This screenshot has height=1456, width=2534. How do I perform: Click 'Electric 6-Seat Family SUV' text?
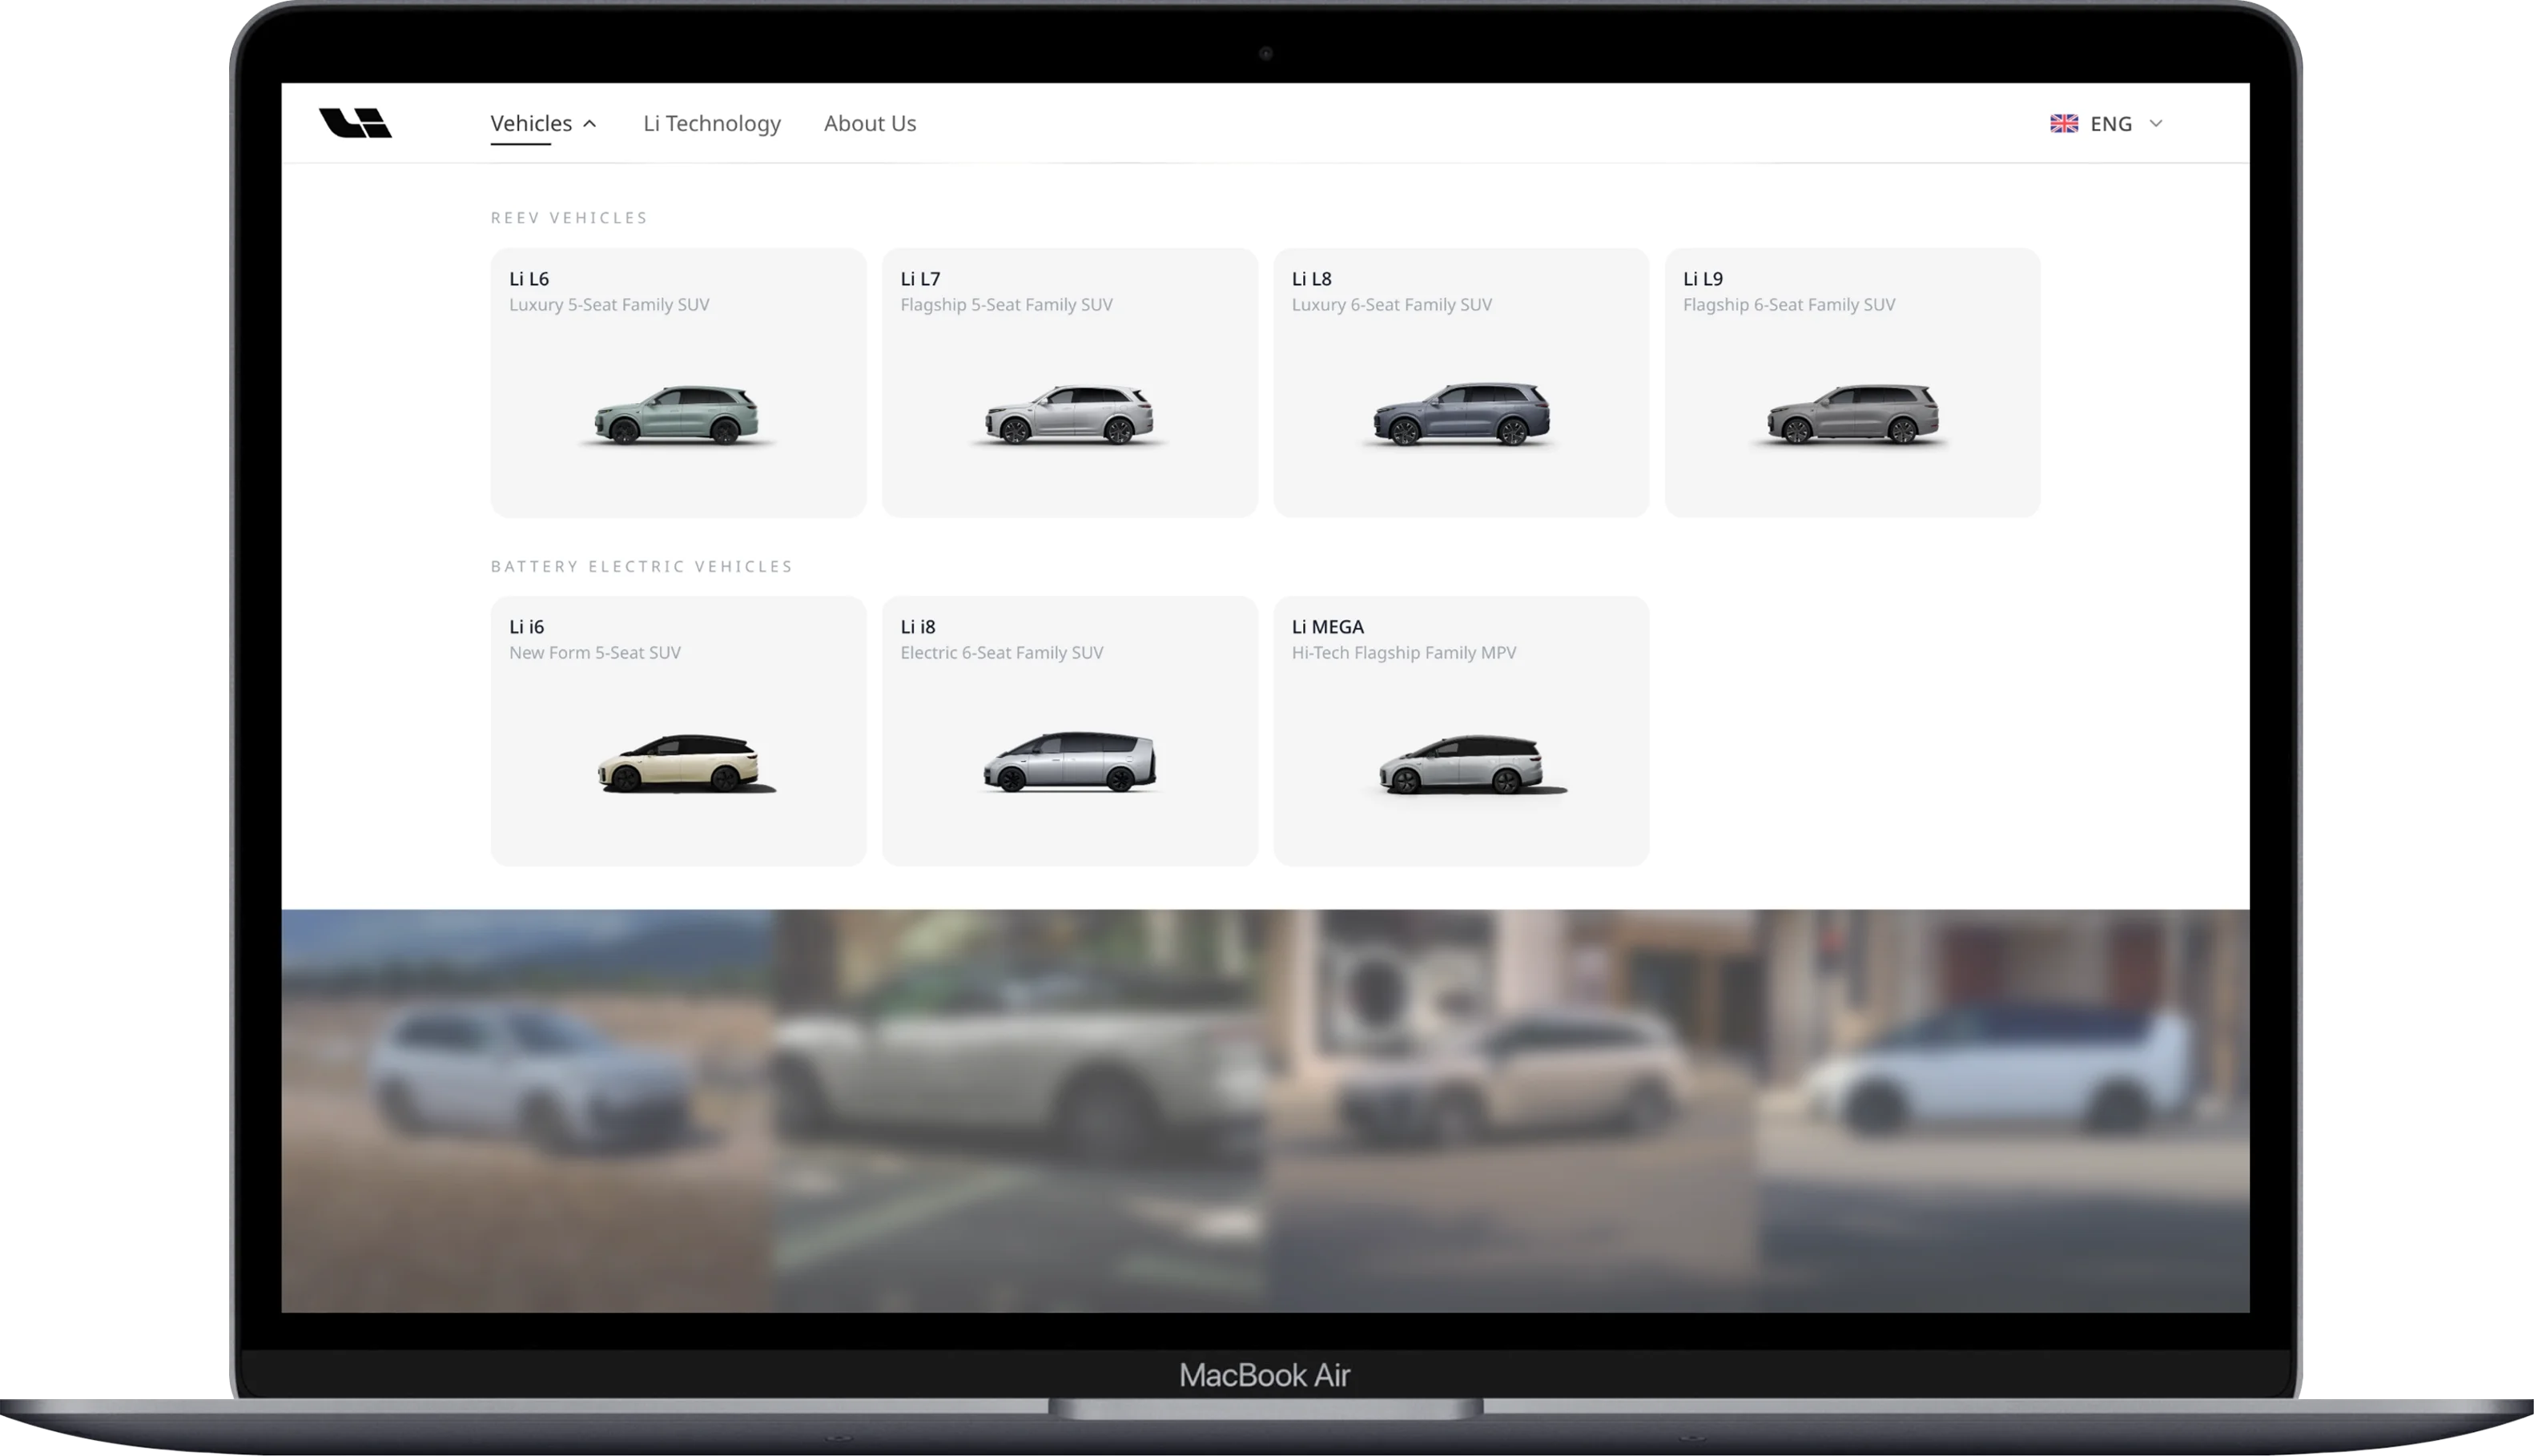(1002, 653)
